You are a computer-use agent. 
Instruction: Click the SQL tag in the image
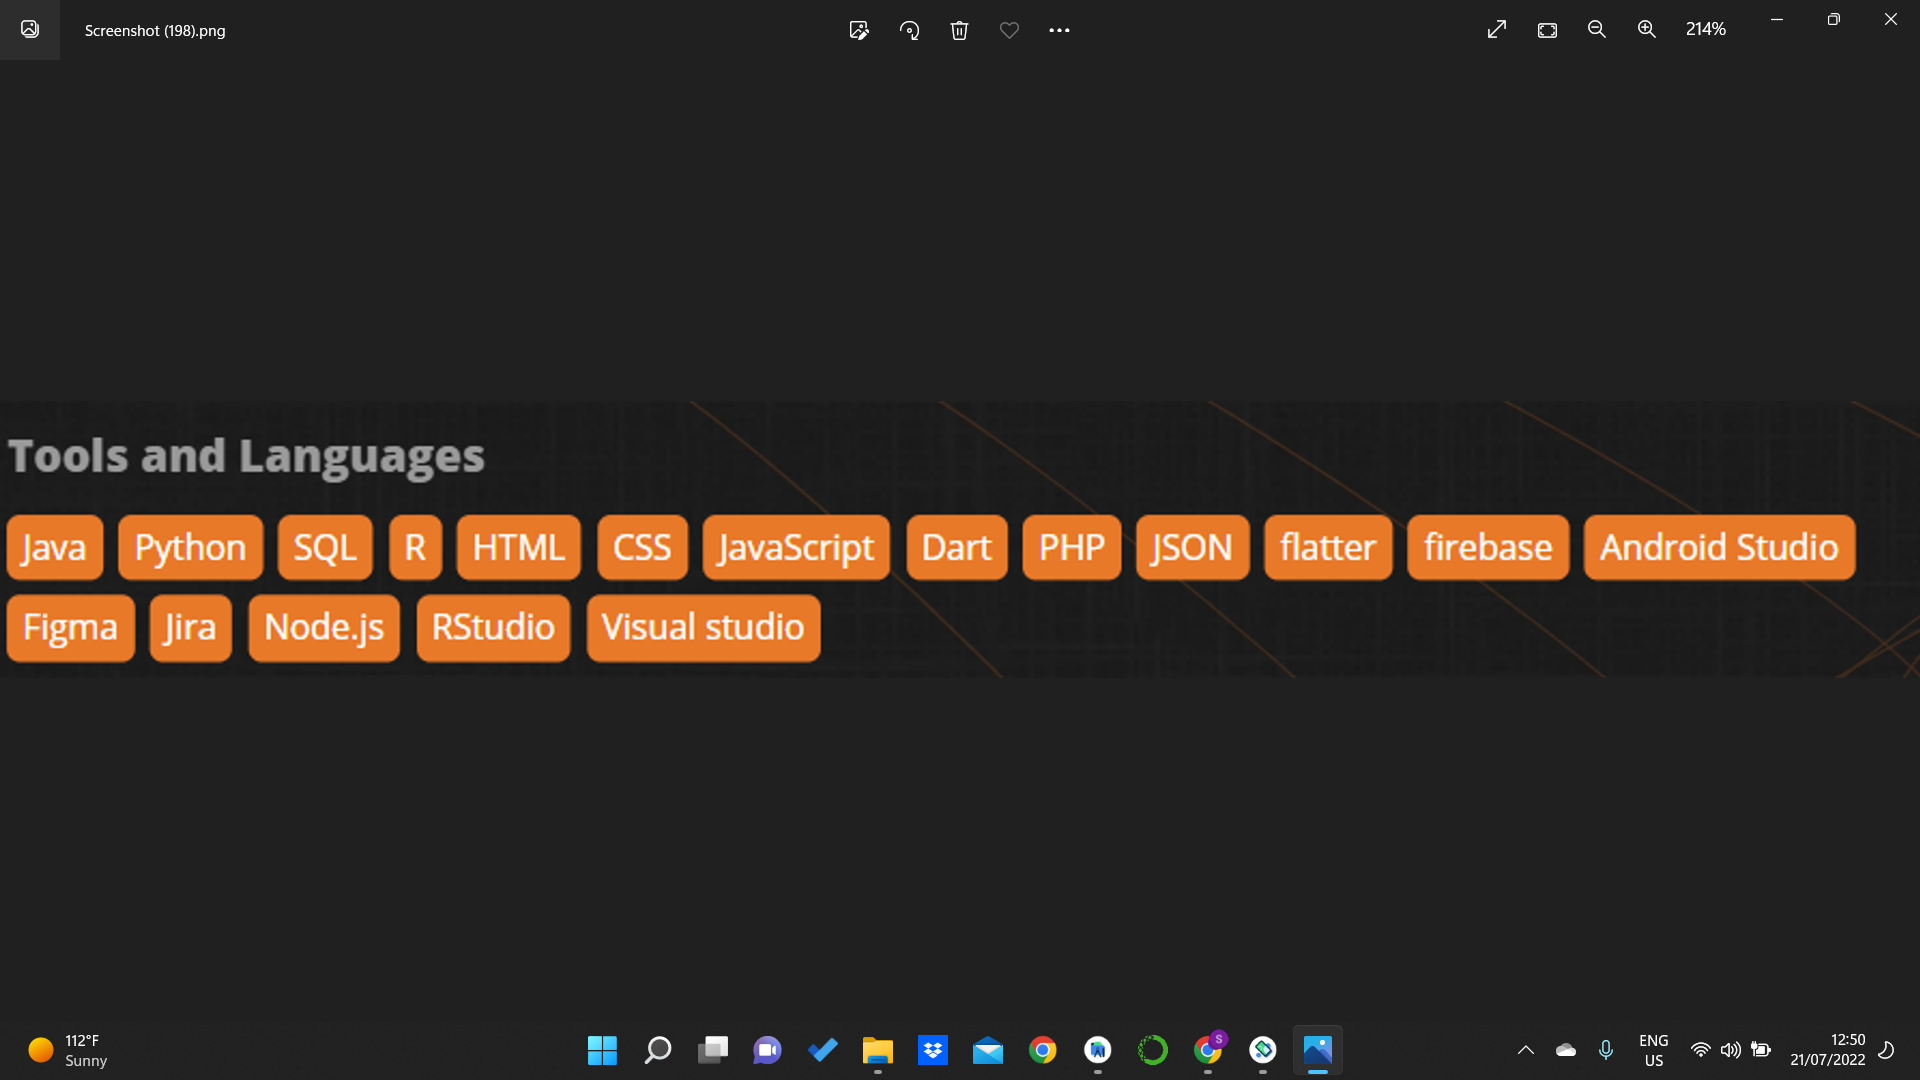tap(325, 548)
